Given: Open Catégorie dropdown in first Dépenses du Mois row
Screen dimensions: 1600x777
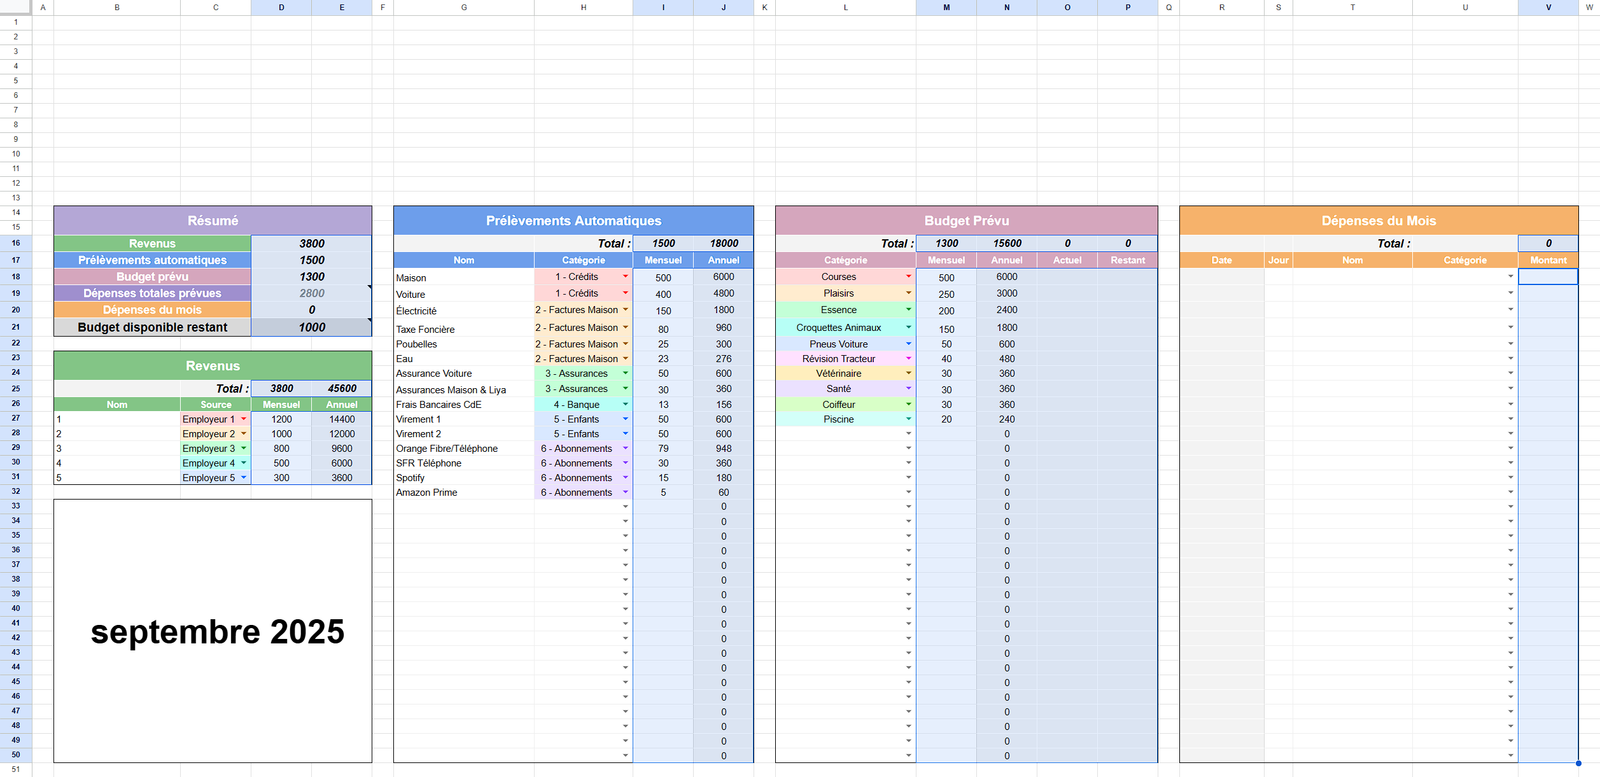Looking at the screenshot, I should (1510, 277).
